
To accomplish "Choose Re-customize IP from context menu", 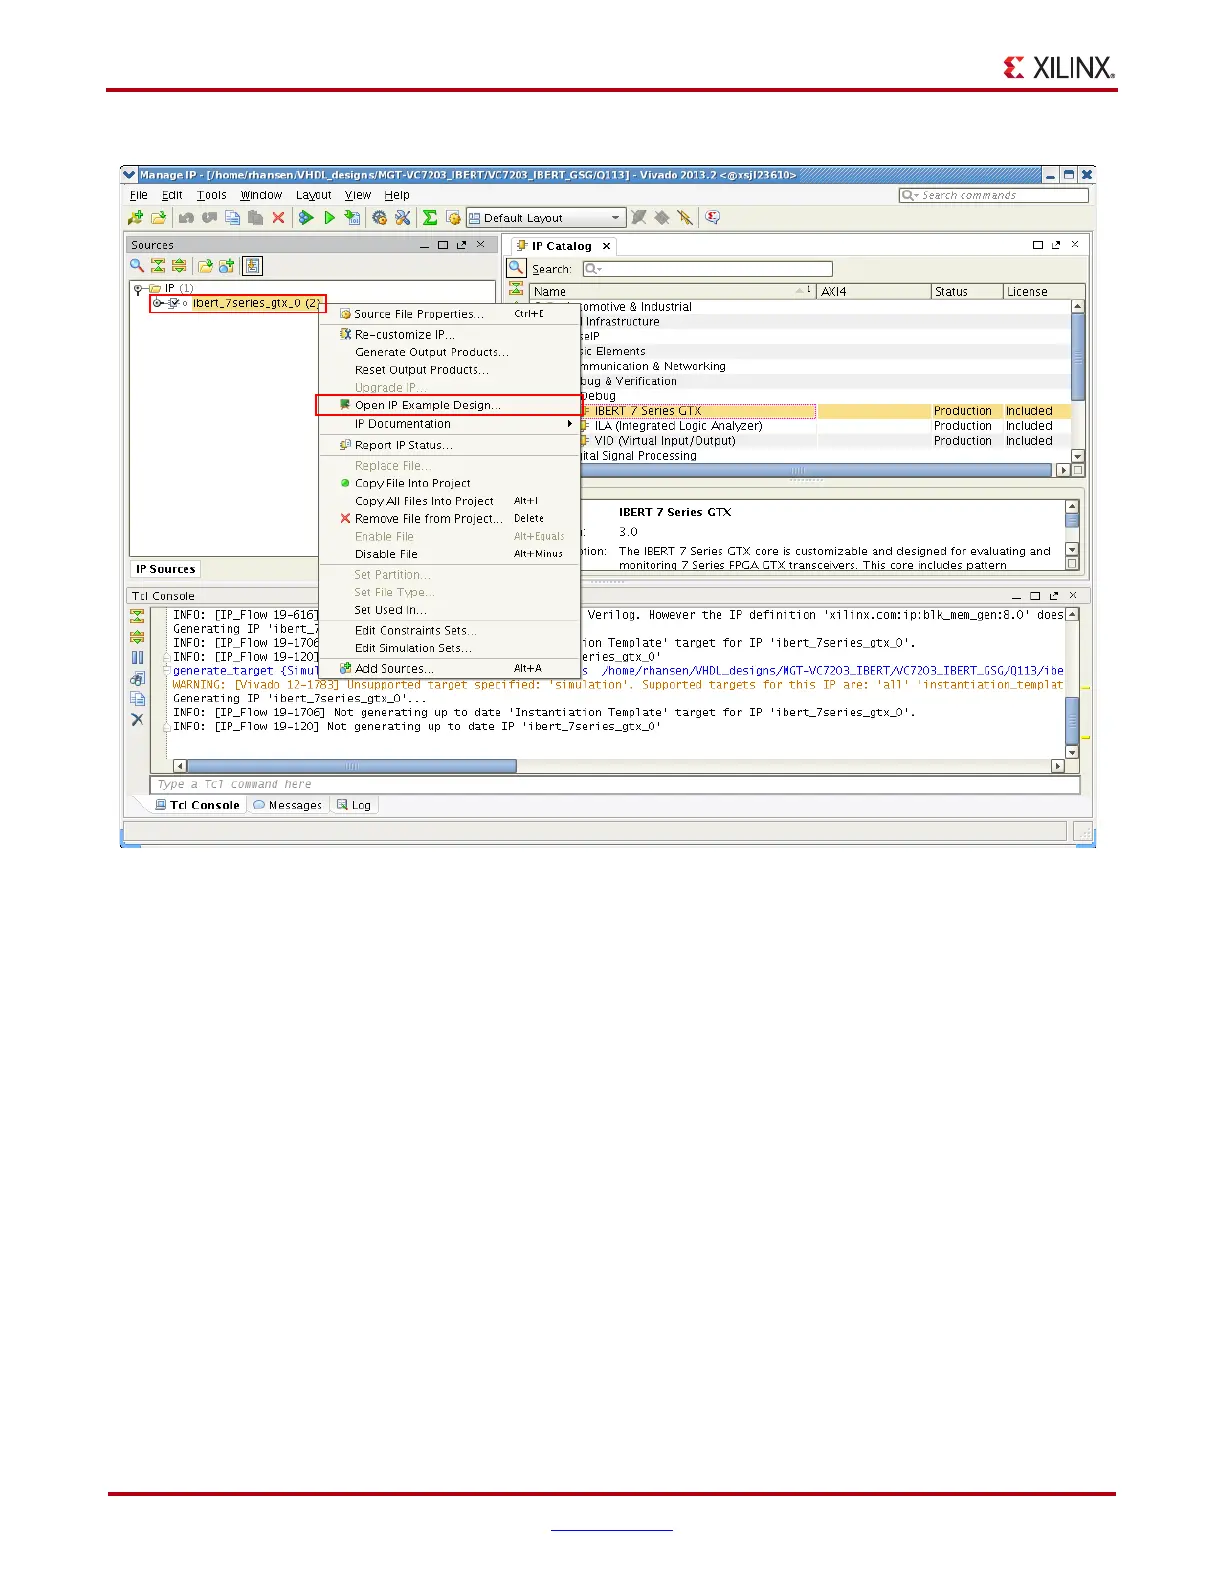I will 449,335.
